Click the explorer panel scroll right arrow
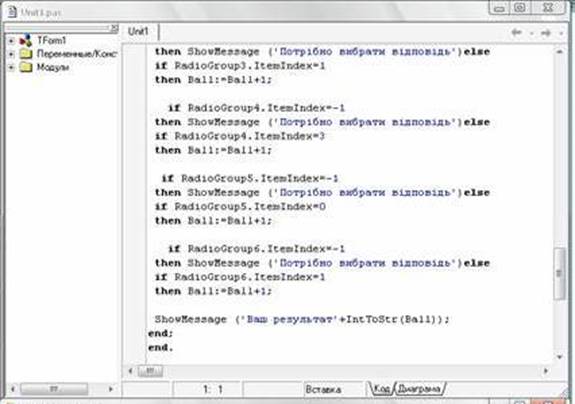The height and width of the screenshot is (404, 575). click(111, 389)
